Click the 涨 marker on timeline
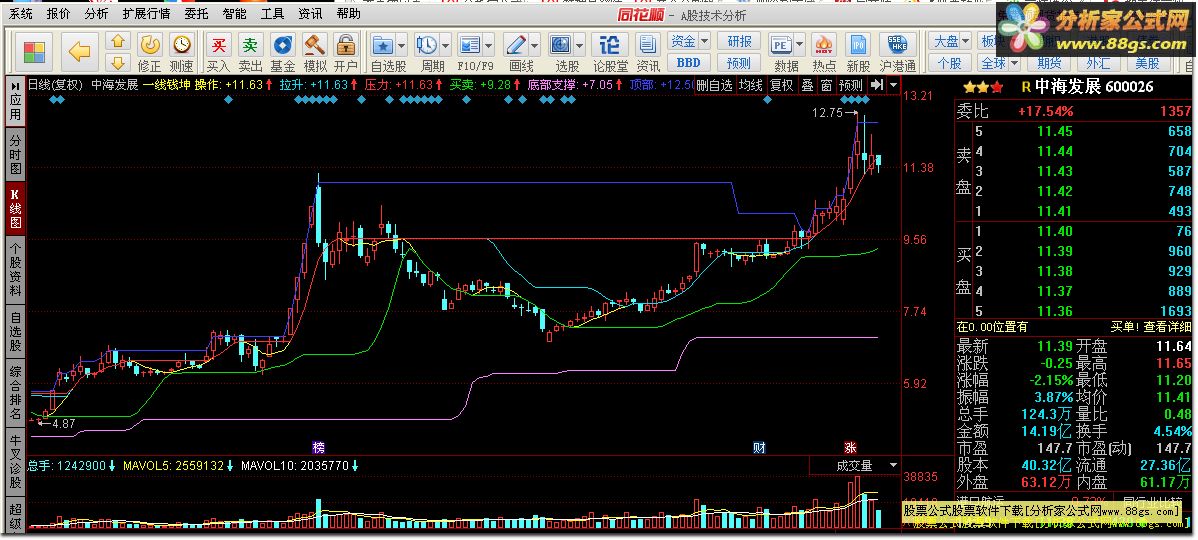Screen dimensions: 1198x540 point(850,448)
